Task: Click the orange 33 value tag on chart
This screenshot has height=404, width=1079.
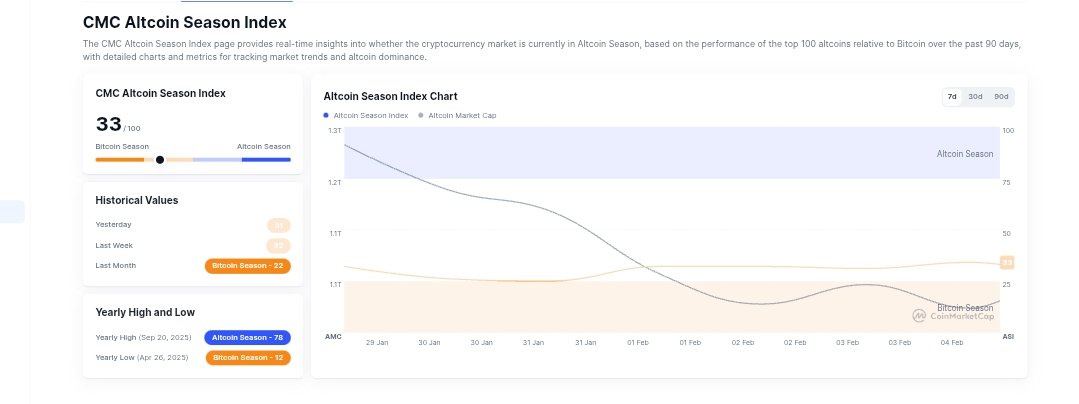Action: tap(1007, 262)
